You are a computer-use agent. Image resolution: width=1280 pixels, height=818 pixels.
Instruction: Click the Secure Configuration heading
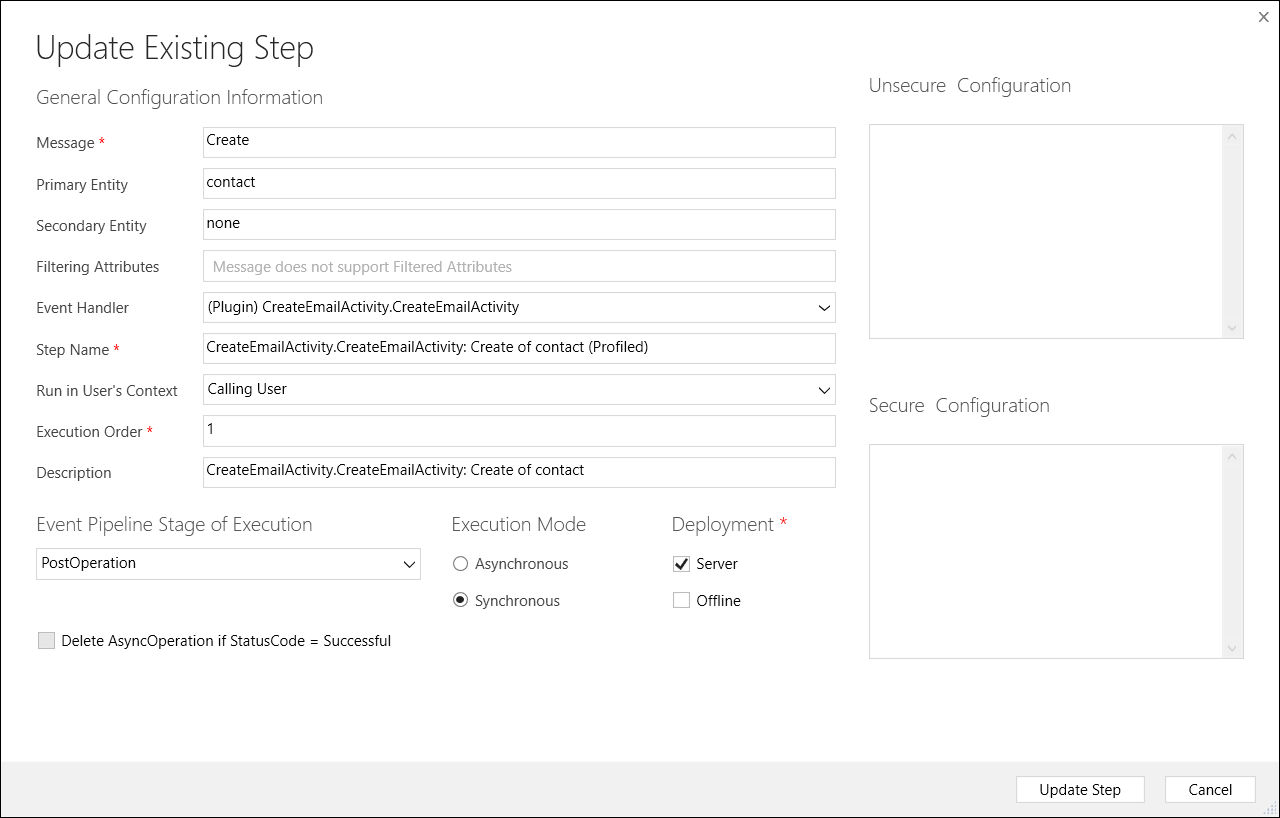tap(959, 405)
